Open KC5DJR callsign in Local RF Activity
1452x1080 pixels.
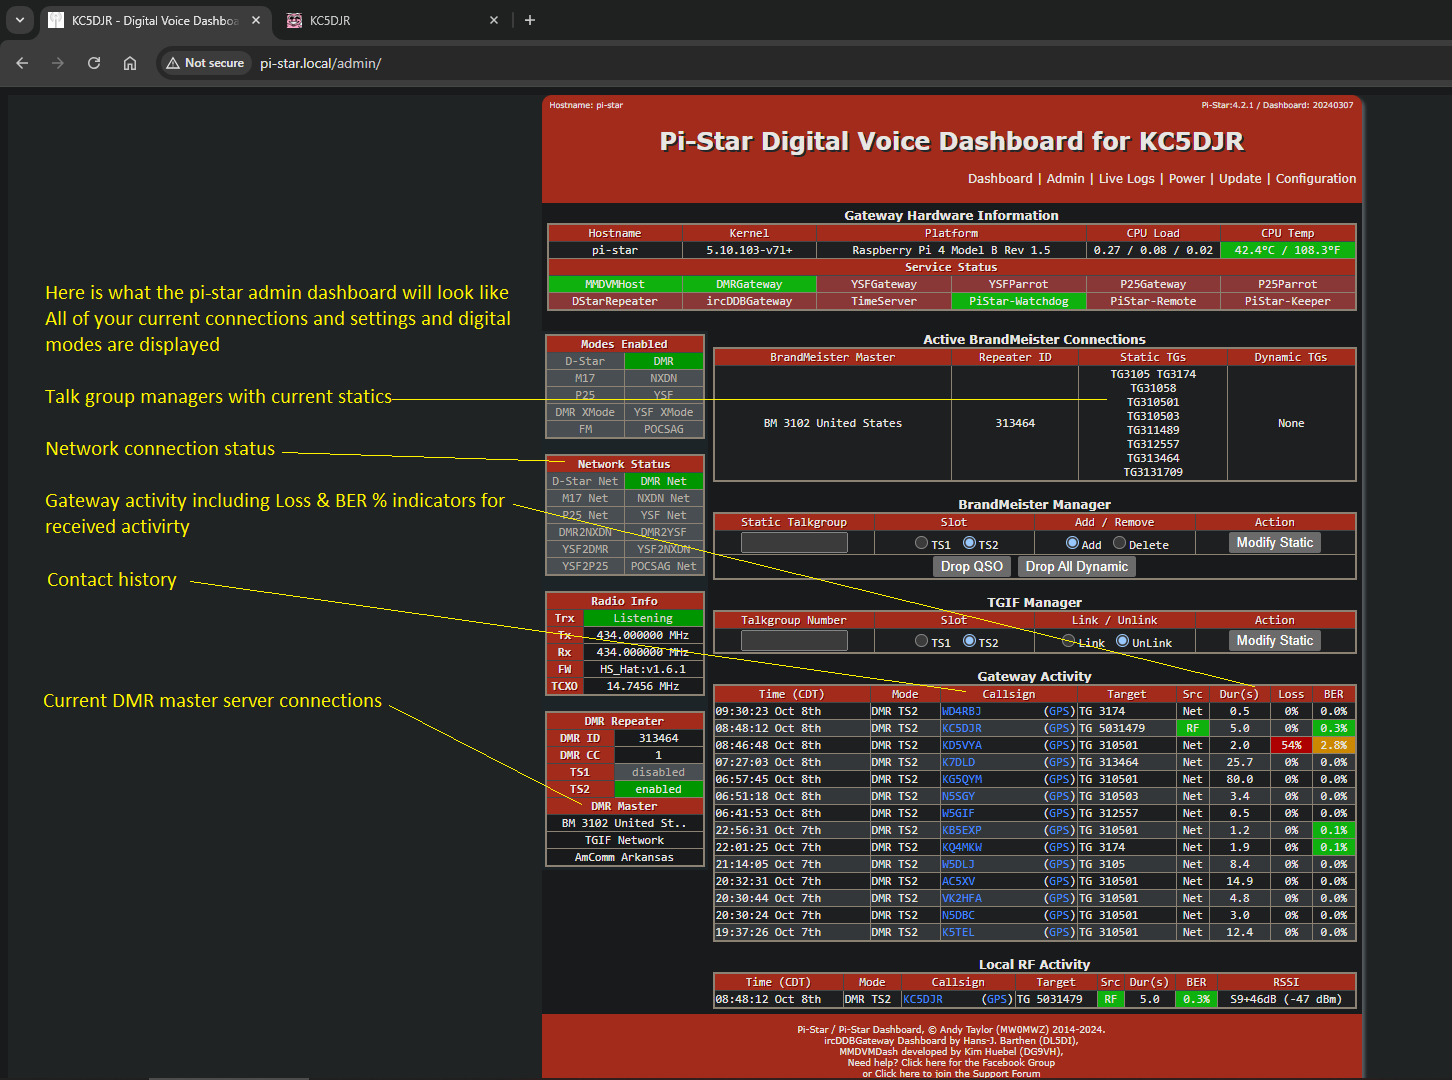pos(922,1000)
